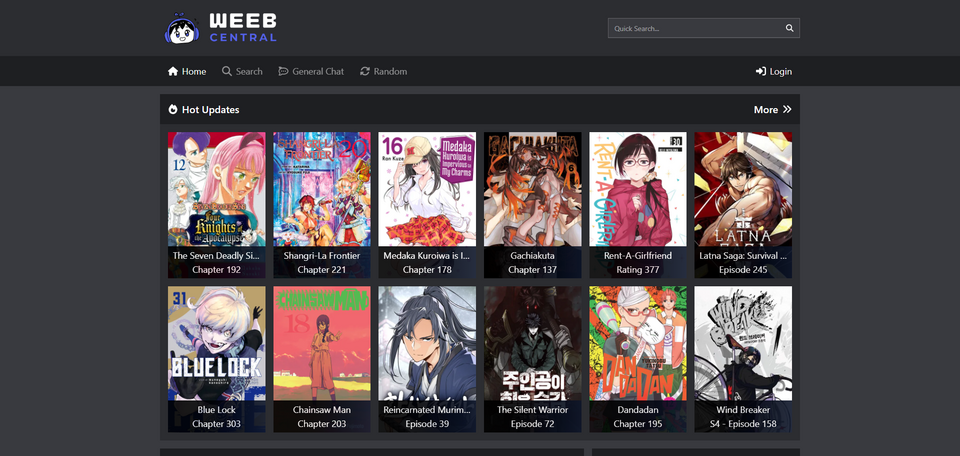Click the 'Hot Updates' heading text

[211, 110]
